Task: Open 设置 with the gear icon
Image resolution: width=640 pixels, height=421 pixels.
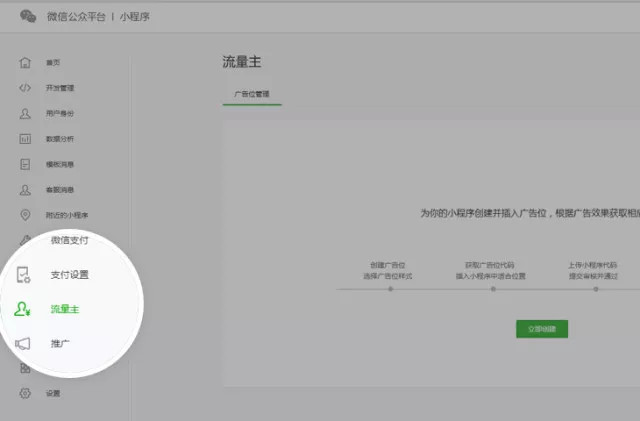Action: (25, 393)
